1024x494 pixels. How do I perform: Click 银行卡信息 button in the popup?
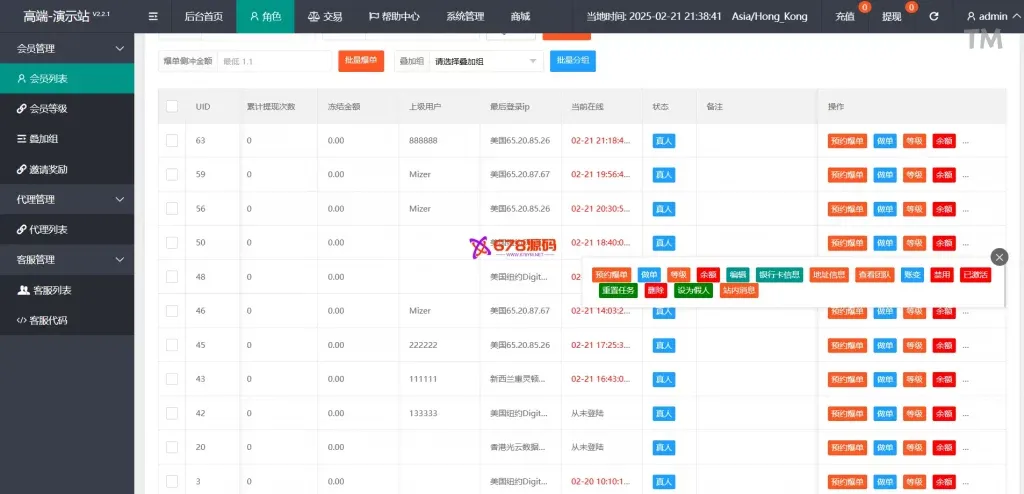pos(779,274)
